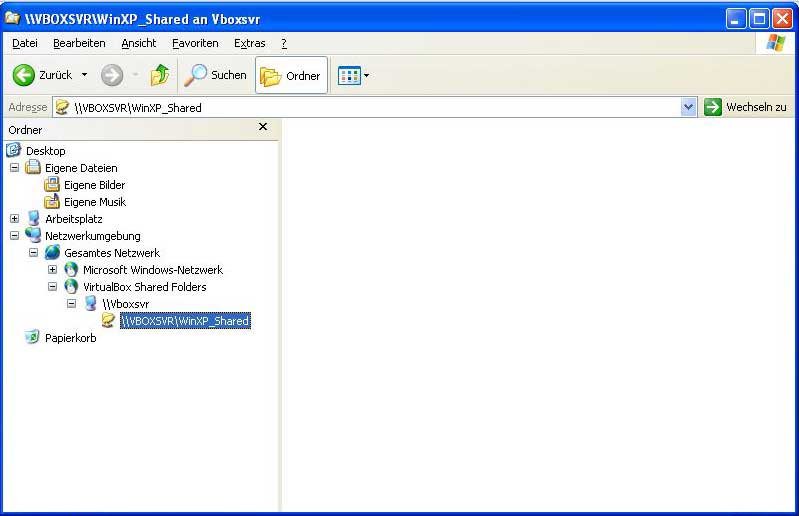
Task: Minimize the Explorer window
Action: coord(736,19)
